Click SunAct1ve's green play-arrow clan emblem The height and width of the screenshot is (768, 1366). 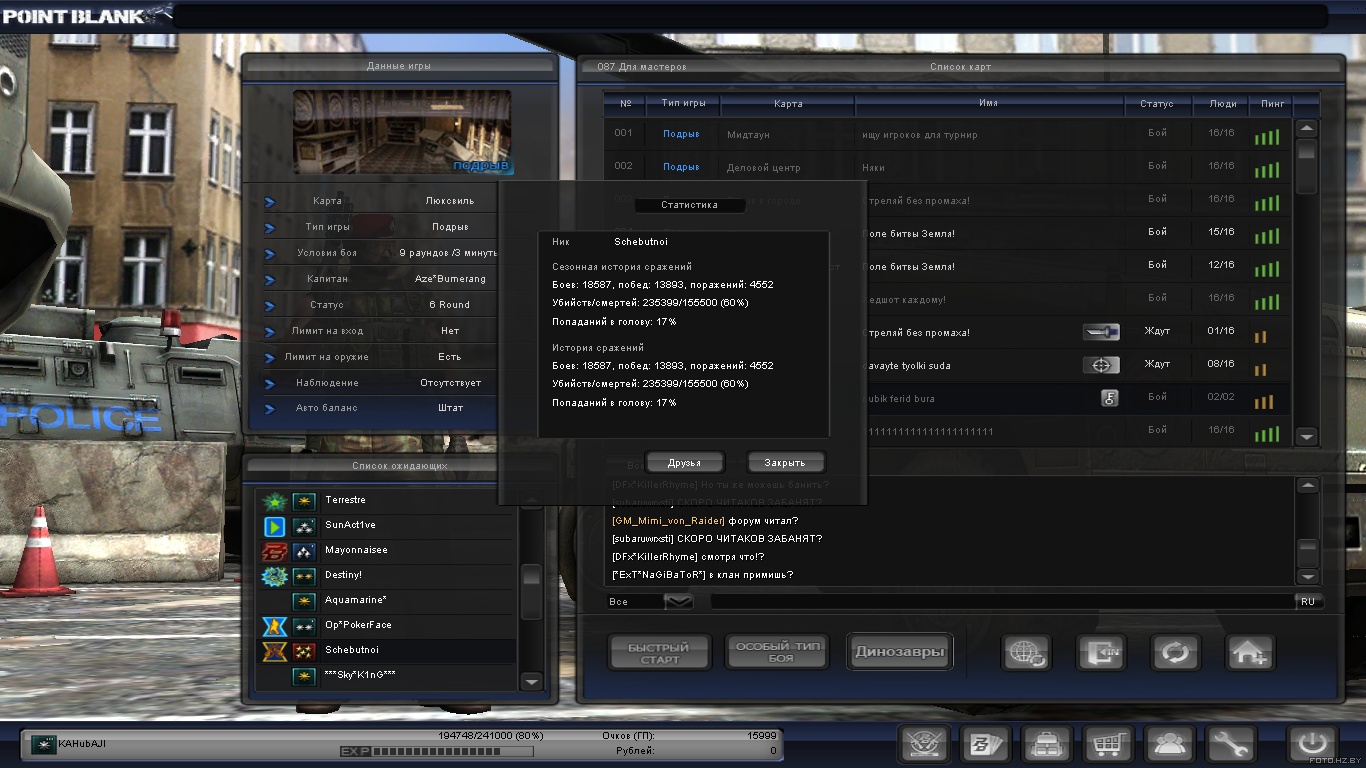[275, 526]
